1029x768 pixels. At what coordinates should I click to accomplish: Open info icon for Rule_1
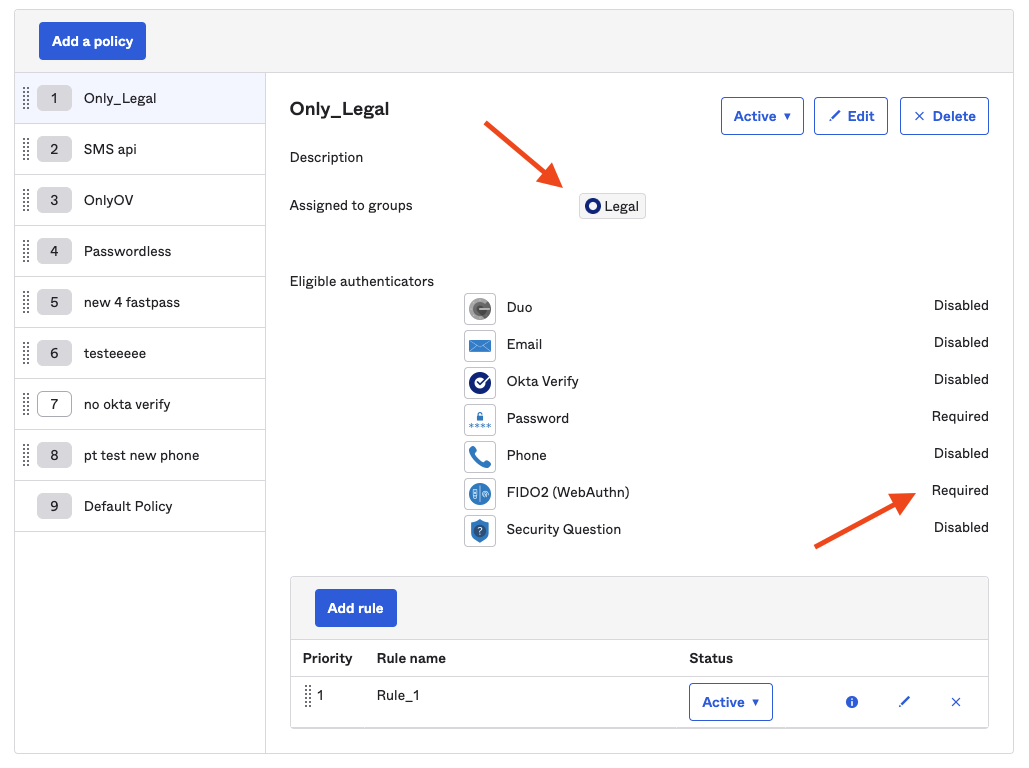coord(852,702)
